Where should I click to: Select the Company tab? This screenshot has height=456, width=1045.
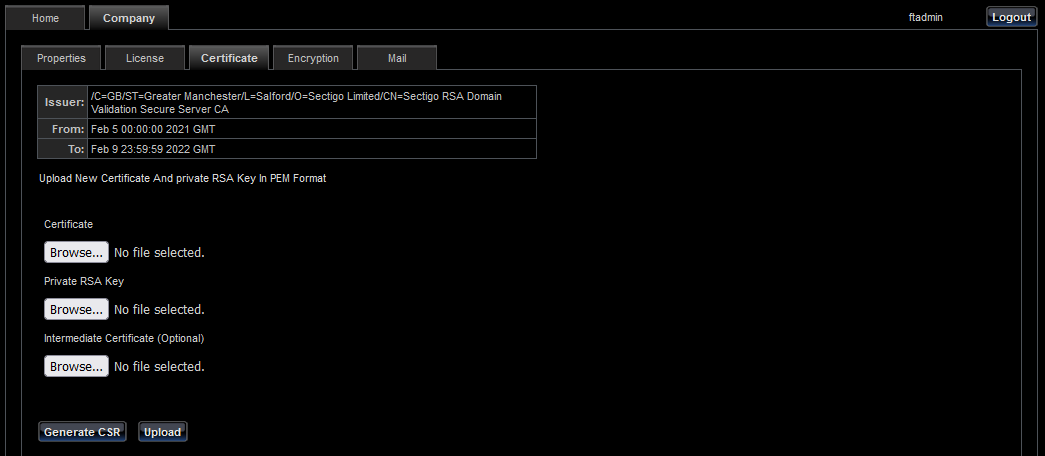[x=128, y=18]
